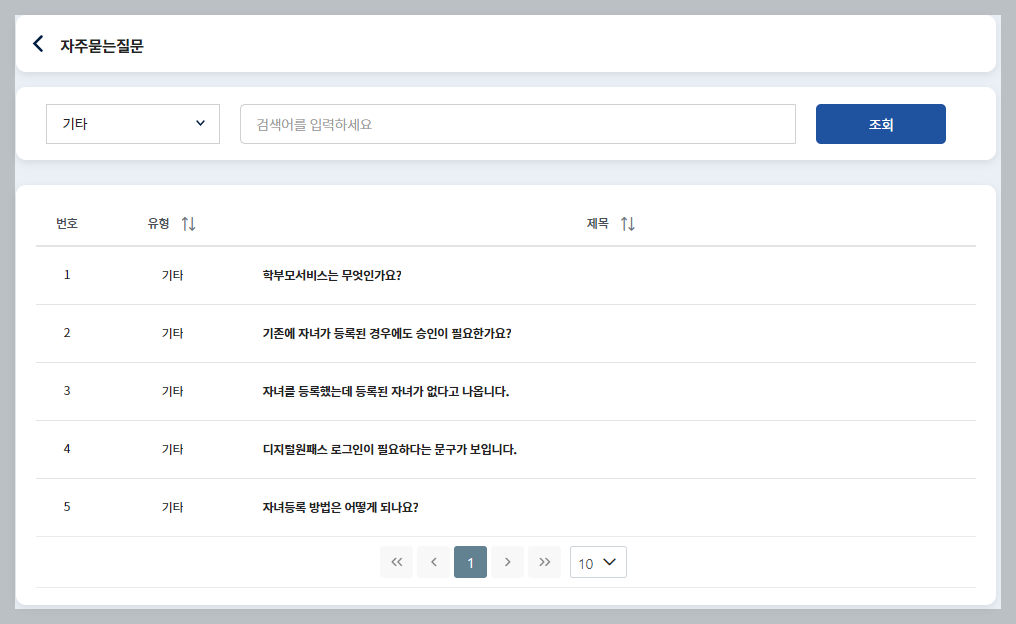Go to next page with the right chevron
Screen dimensions: 1016x624
click(x=507, y=562)
